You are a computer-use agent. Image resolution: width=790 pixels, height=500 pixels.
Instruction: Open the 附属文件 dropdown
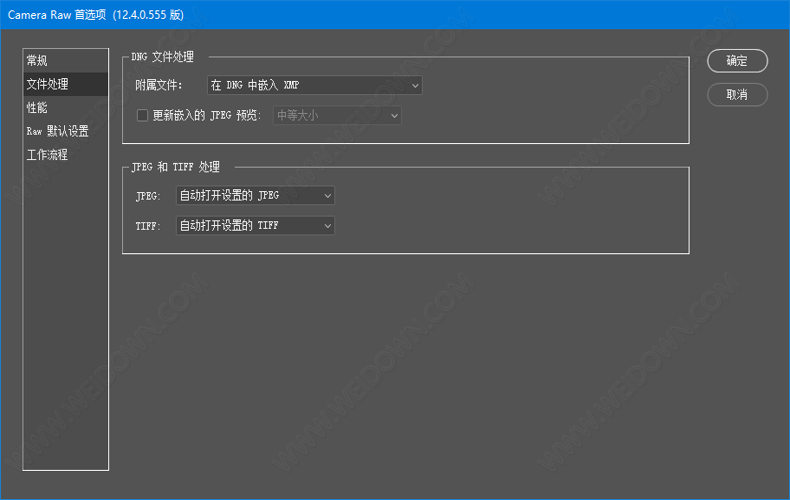314,85
